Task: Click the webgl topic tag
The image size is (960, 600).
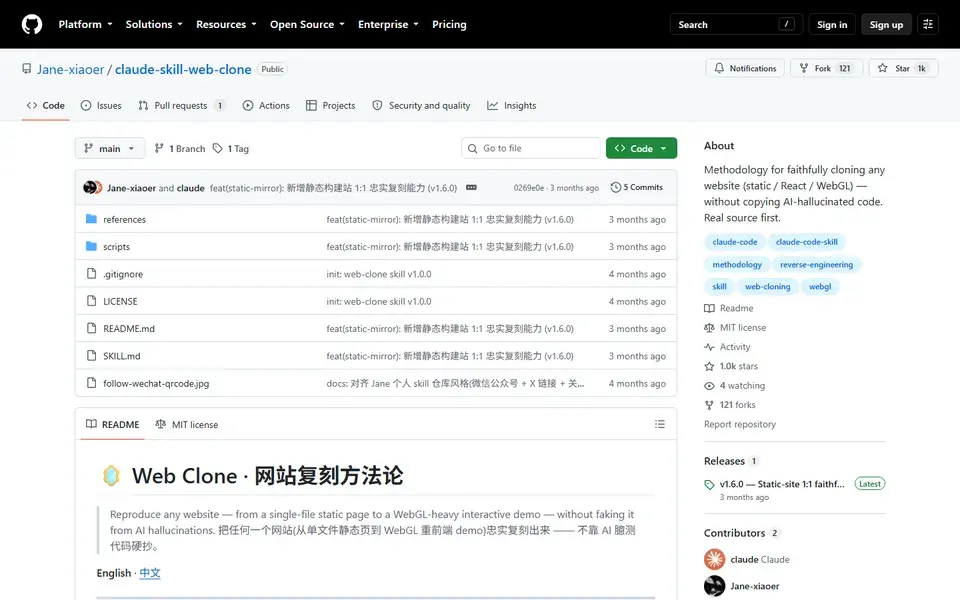Action: pyautogui.click(x=820, y=287)
